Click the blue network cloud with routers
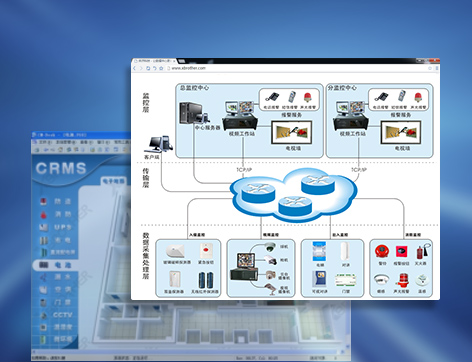 click(294, 194)
